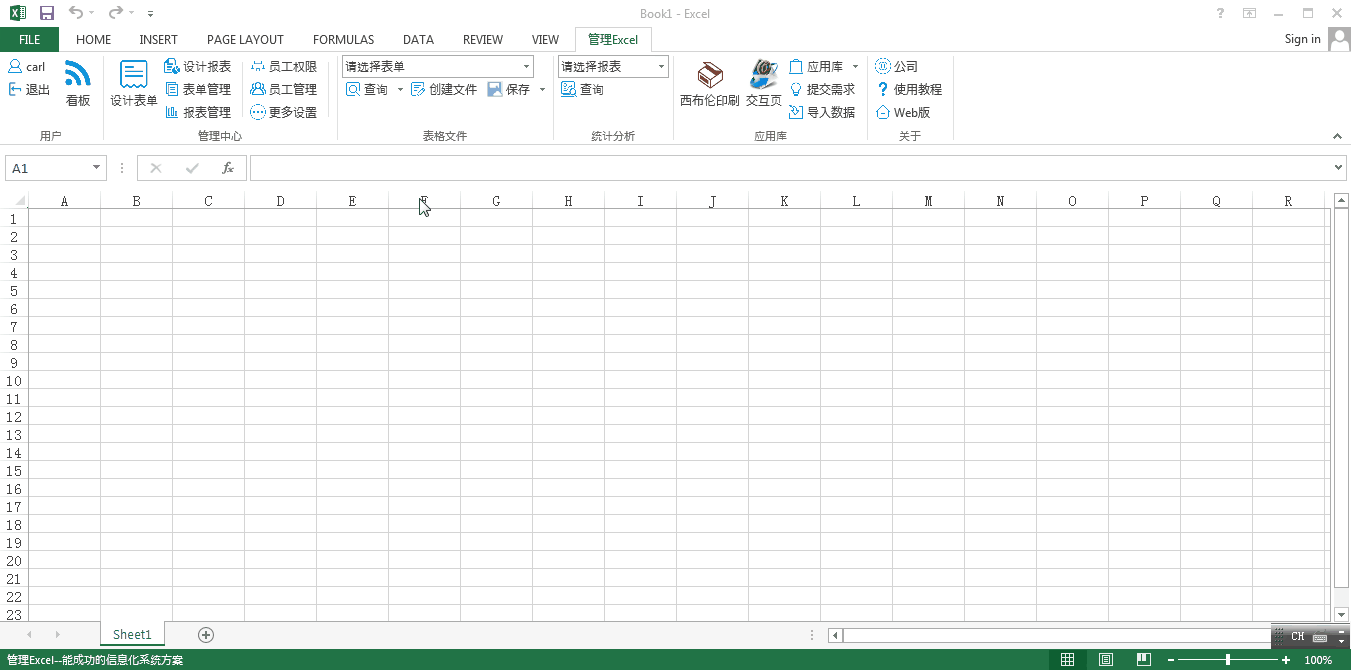Open the FILE tab
1351x670 pixels.
[x=29, y=40]
